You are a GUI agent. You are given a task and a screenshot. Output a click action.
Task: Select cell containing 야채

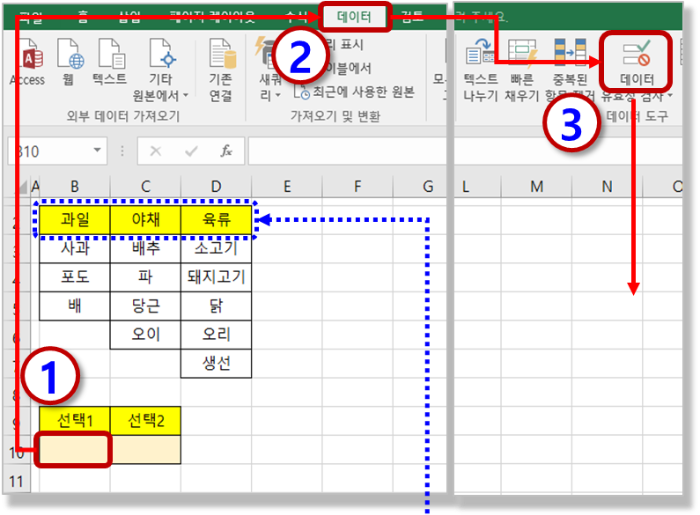click(x=146, y=220)
